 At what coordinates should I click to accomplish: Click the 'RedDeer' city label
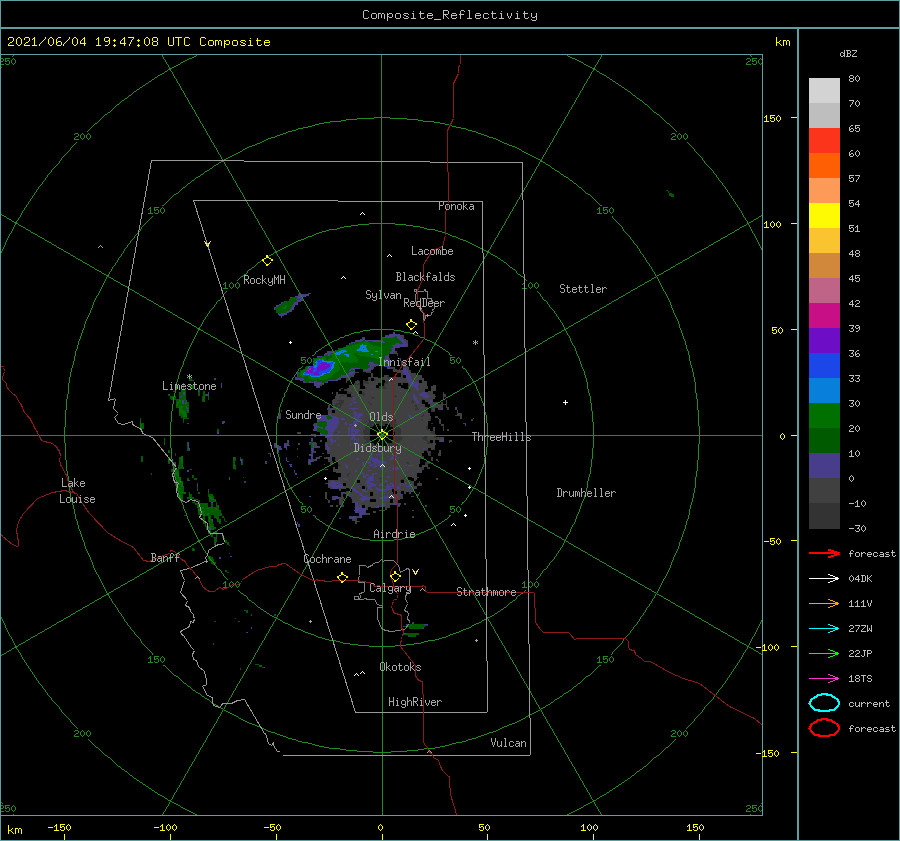click(x=424, y=303)
